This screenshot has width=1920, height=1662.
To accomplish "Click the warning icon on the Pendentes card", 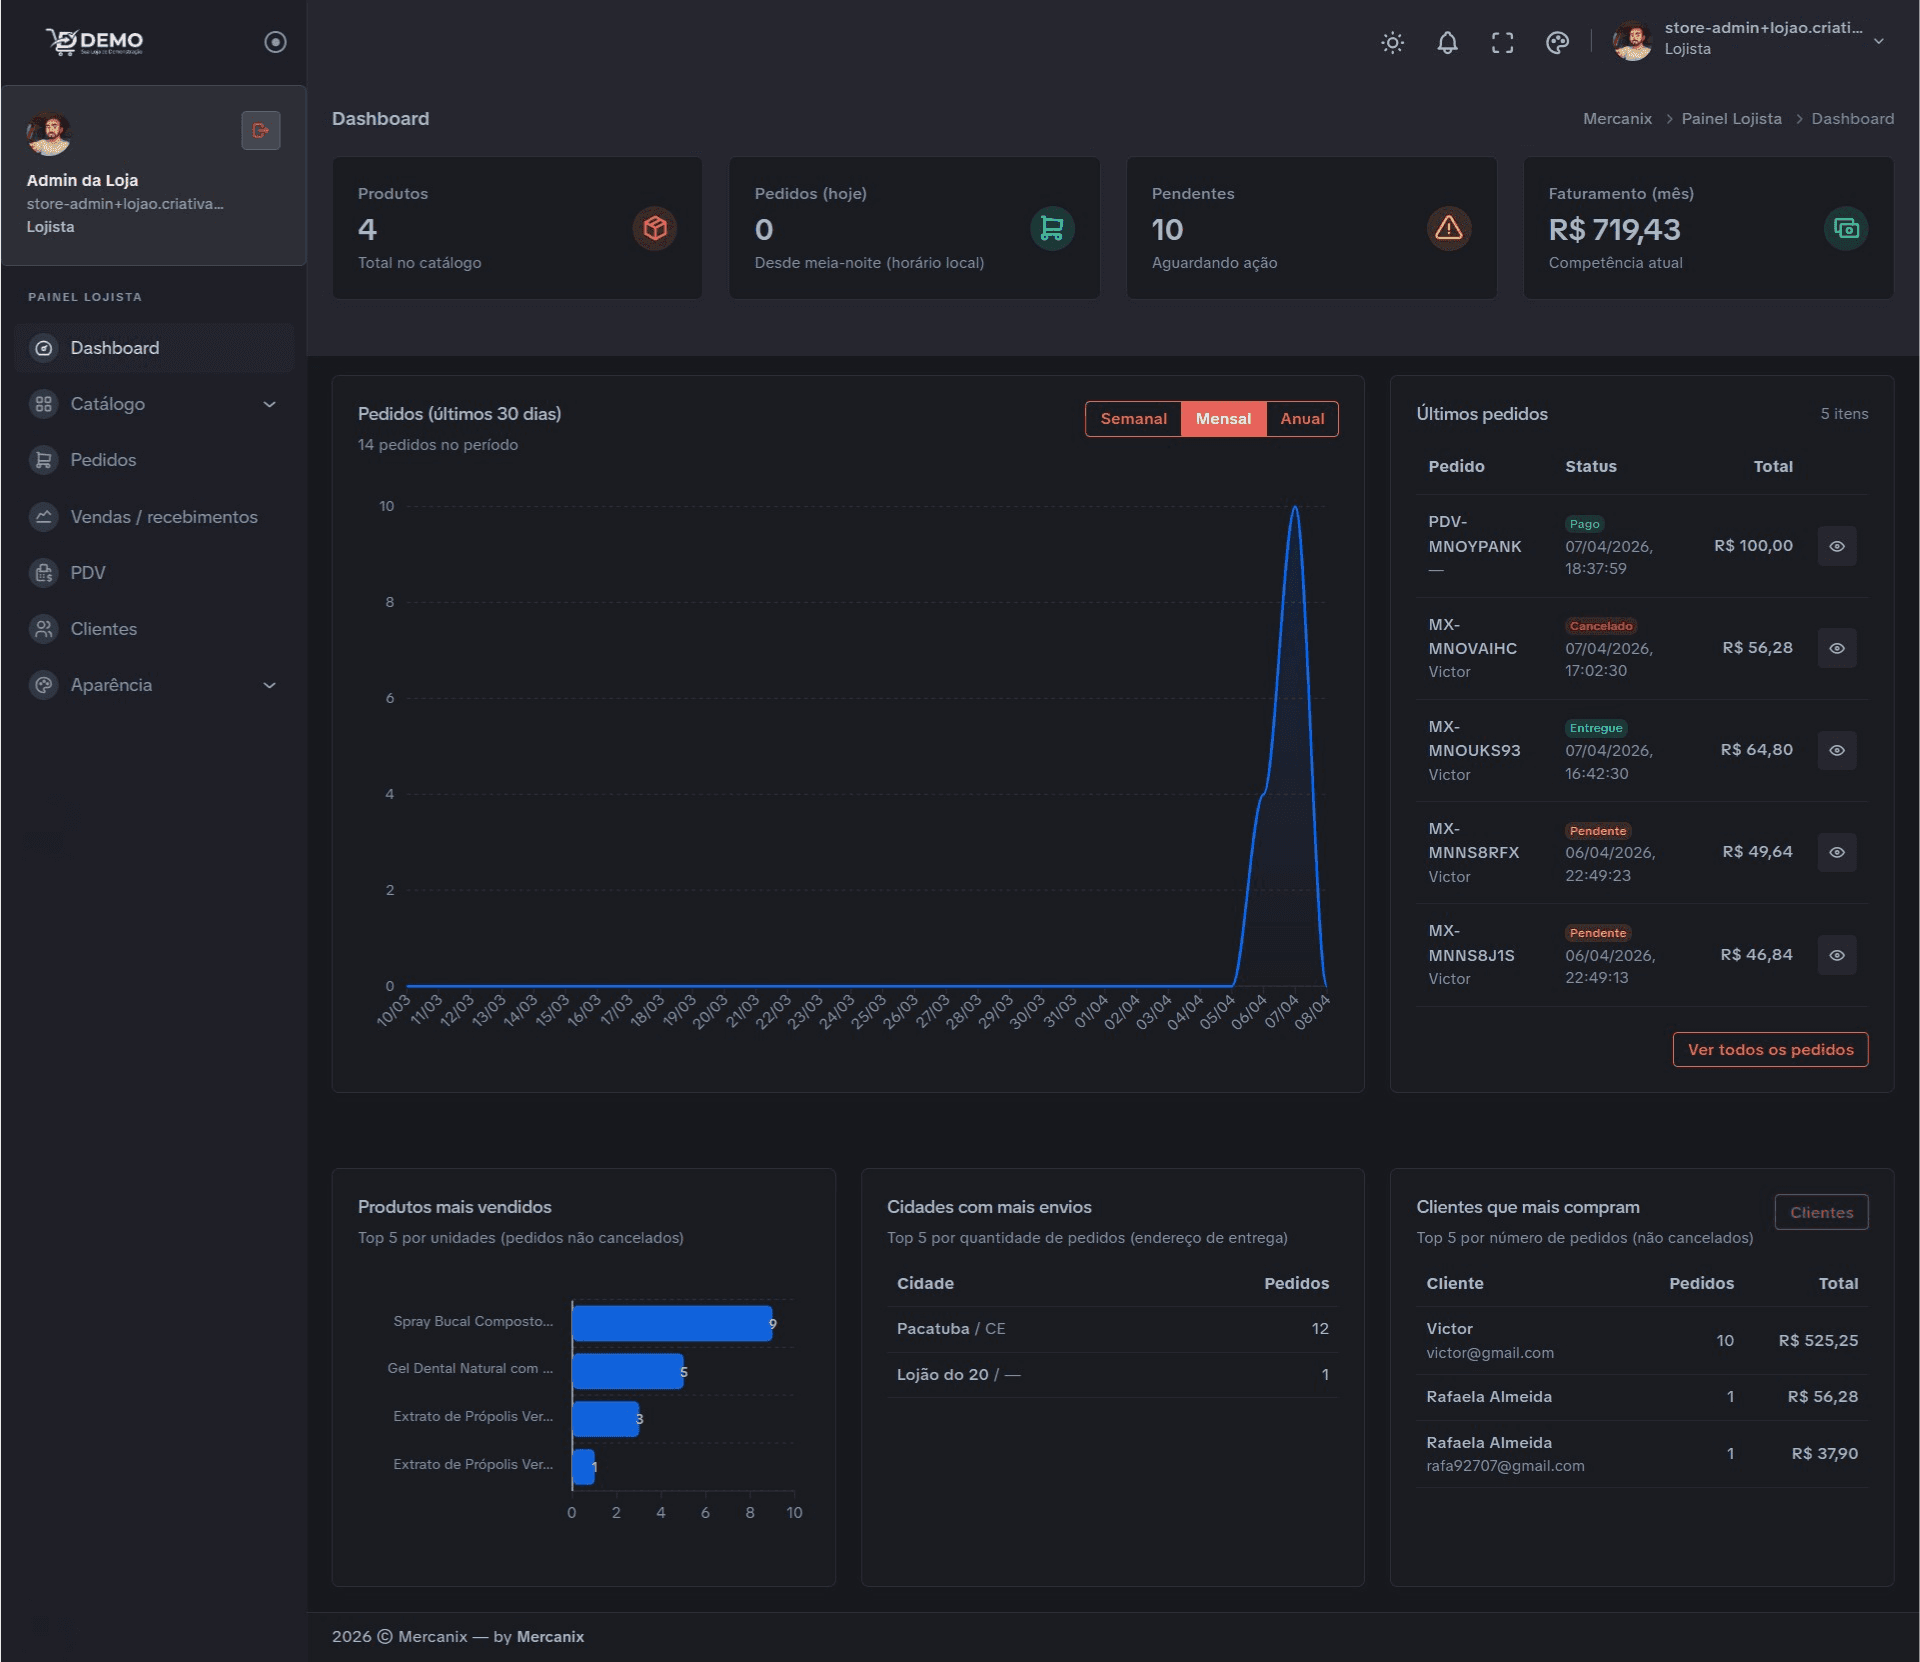I will pyautogui.click(x=1448, y=228).
